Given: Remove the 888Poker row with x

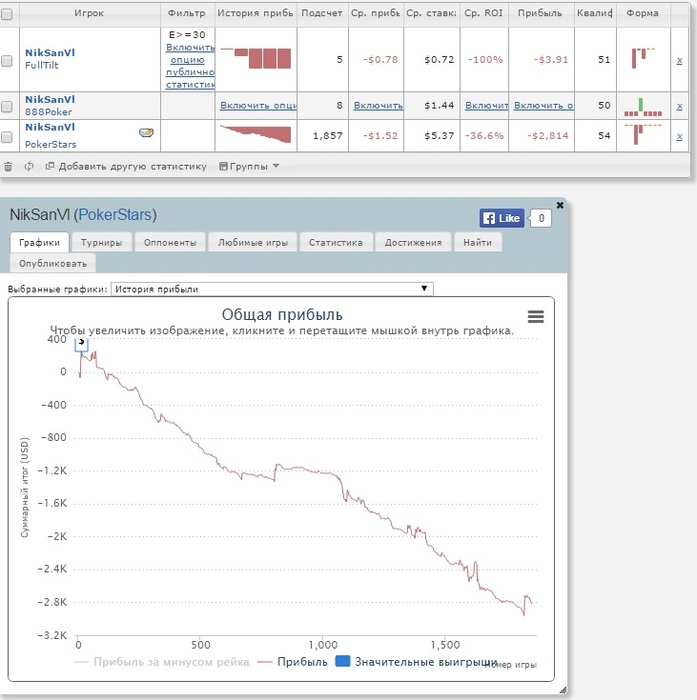Looking at the screenshot, I should click(679, 106).
